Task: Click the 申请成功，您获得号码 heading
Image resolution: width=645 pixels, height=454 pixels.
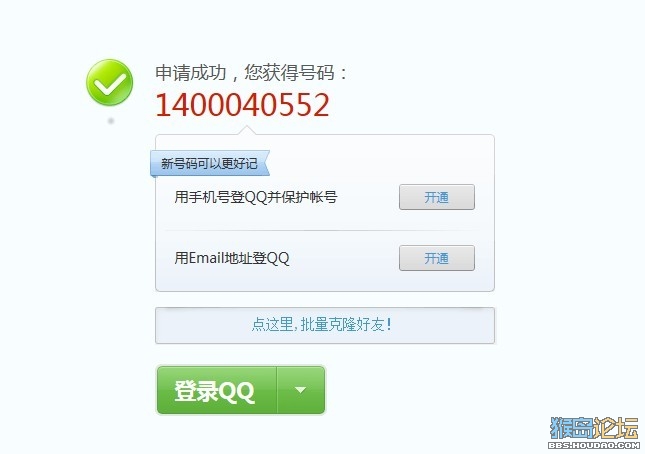Action: pos(251,73)
